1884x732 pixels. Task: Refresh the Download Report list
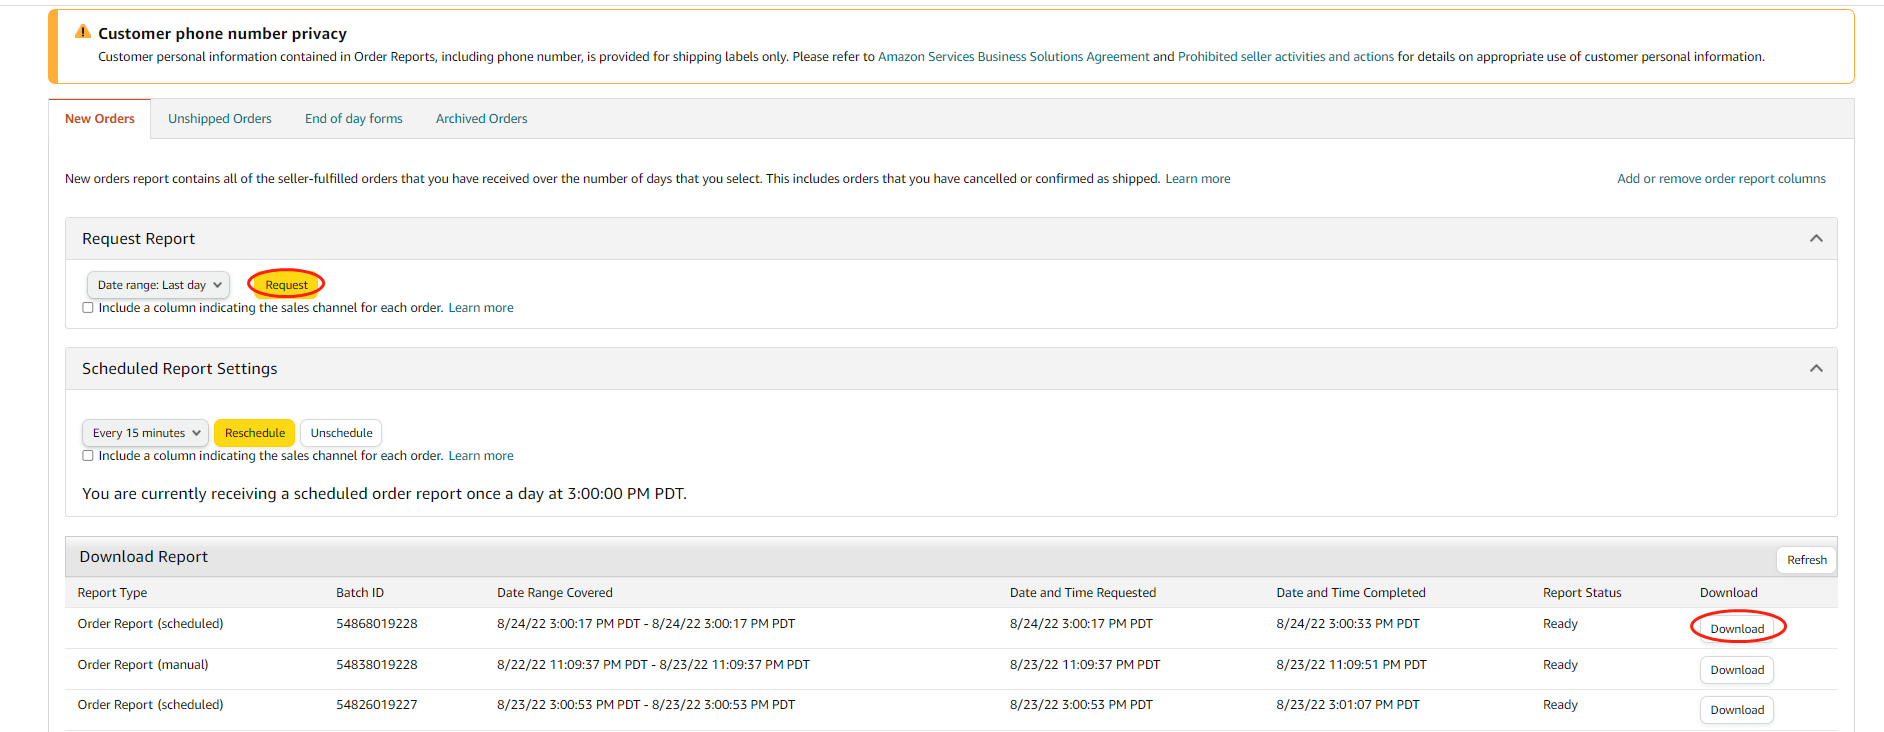coord(1806,560)
